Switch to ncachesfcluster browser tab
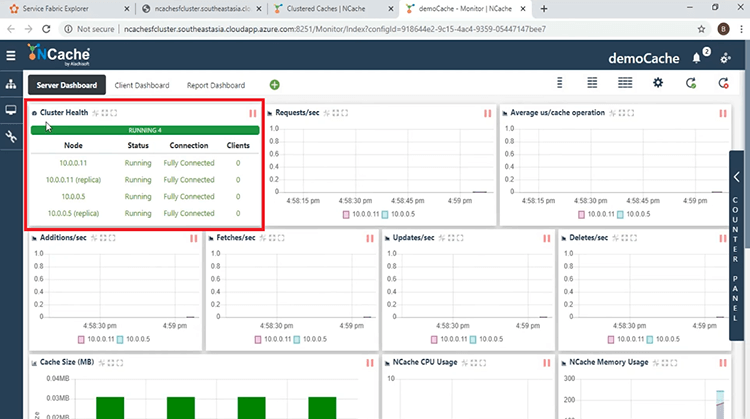Viewport: 750px width, 419px height. 203,9
